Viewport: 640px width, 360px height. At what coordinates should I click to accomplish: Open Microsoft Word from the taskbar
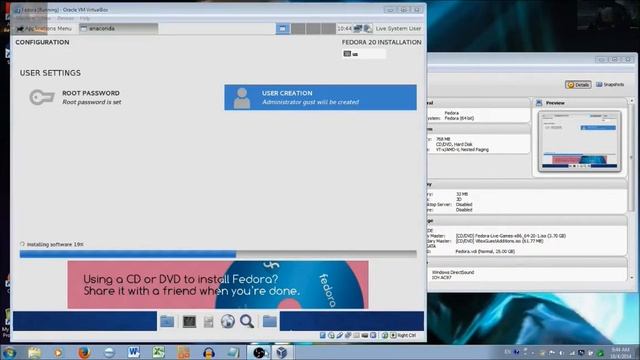click(133, 353)
